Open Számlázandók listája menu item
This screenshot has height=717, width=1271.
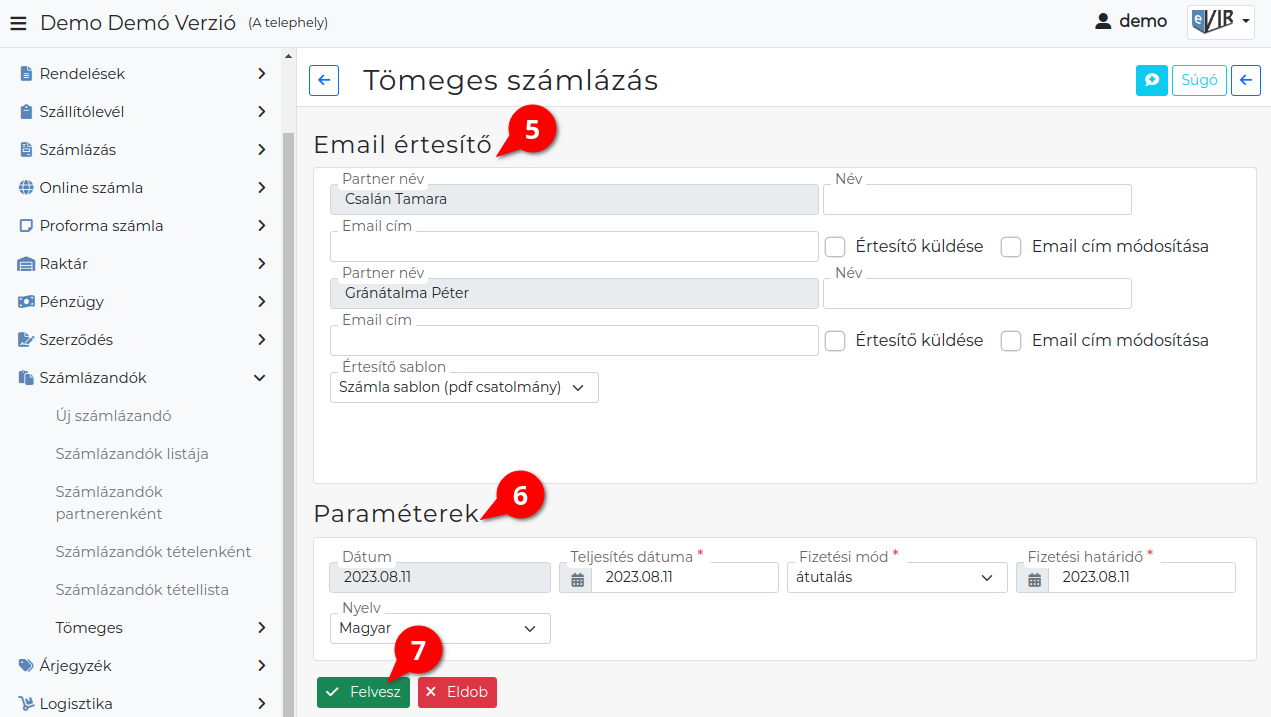[132, 454]
